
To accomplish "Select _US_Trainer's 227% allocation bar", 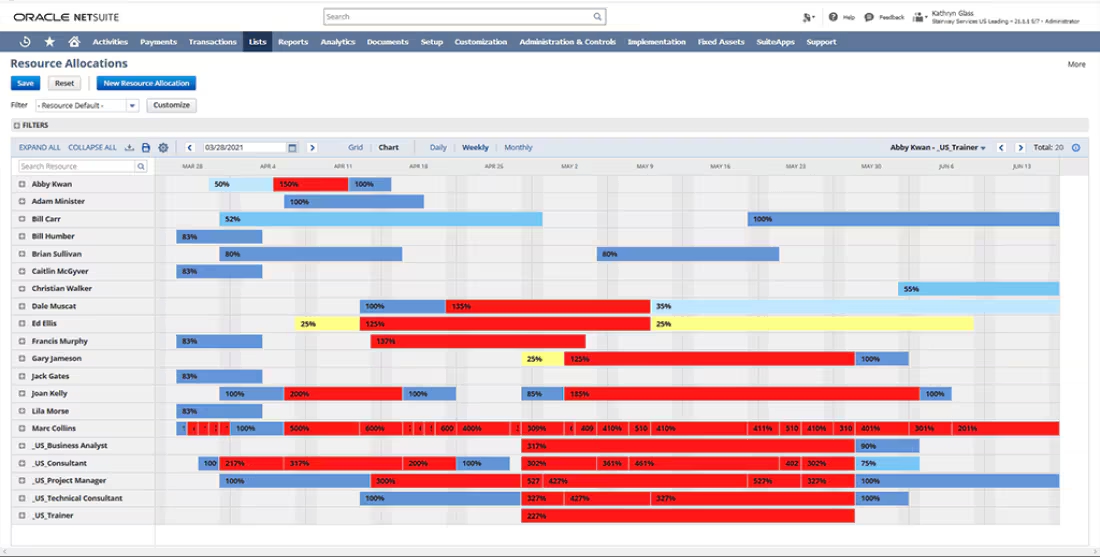I will pos(688,516).
